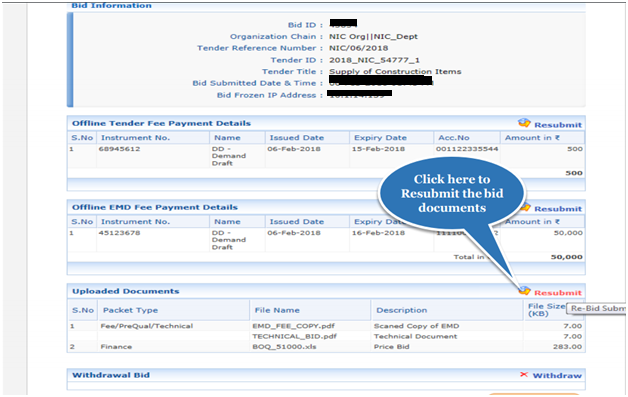Viewport: 628px width, 397px height.
Task: Click the Description column header
Action: [401, 310]
